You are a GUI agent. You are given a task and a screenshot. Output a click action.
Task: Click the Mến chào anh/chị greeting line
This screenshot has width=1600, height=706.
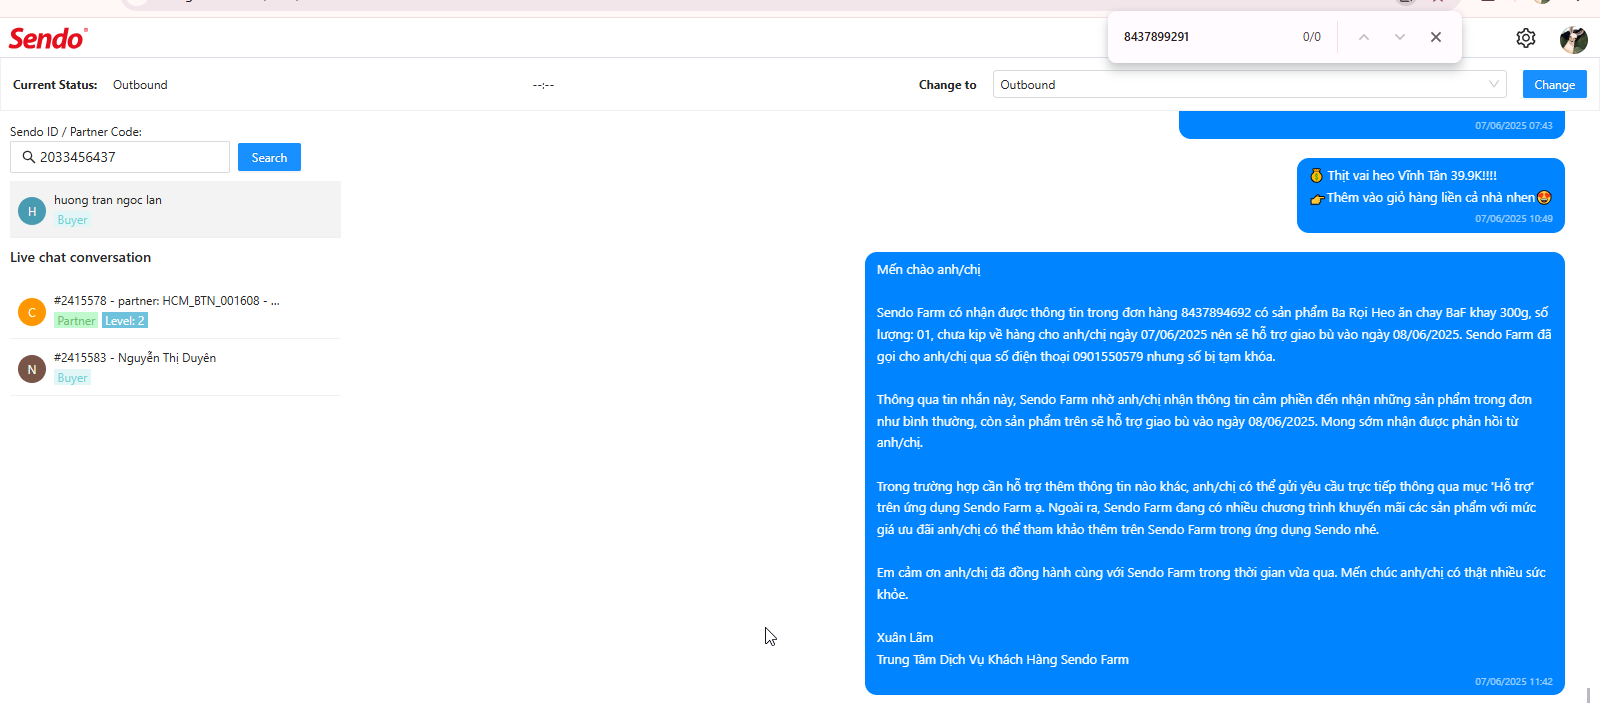pos(929,270)
